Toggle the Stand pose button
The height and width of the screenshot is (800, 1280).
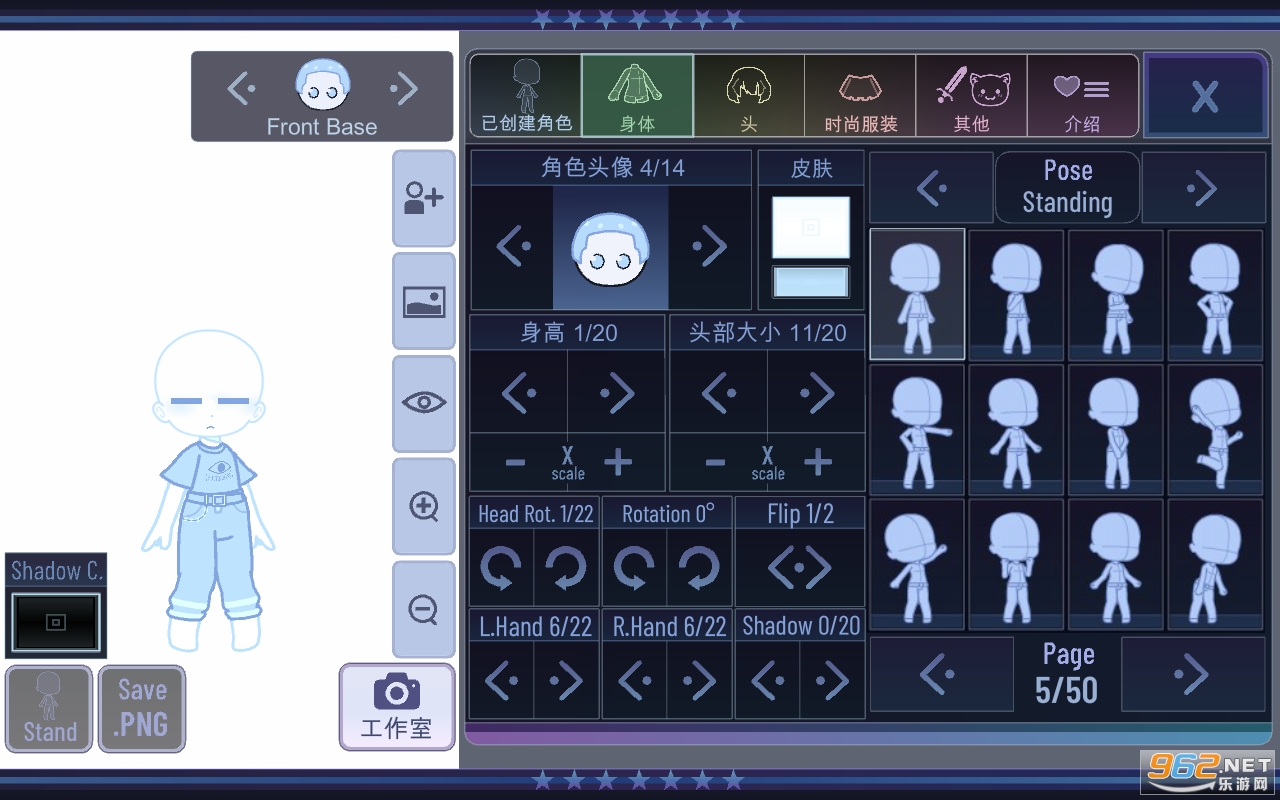click(x=49, y=709)
